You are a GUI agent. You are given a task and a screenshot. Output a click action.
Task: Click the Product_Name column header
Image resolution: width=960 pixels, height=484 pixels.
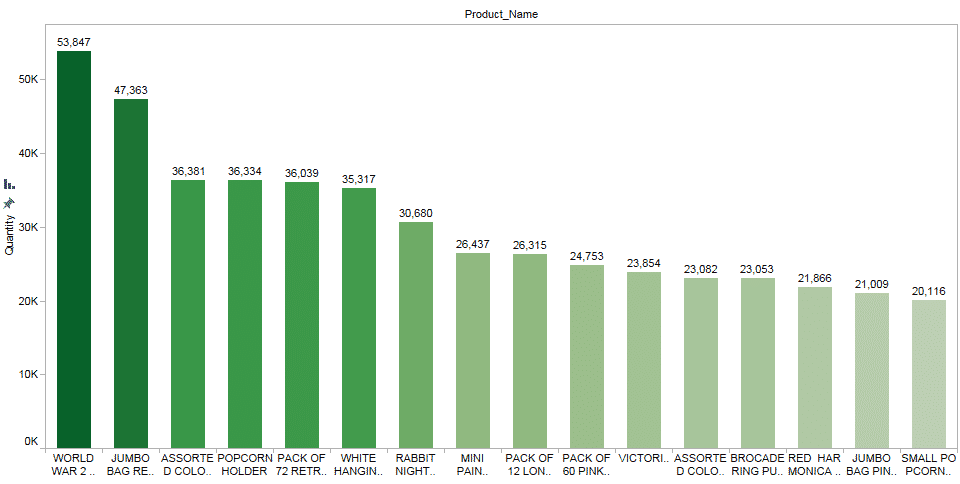(502, 15)
